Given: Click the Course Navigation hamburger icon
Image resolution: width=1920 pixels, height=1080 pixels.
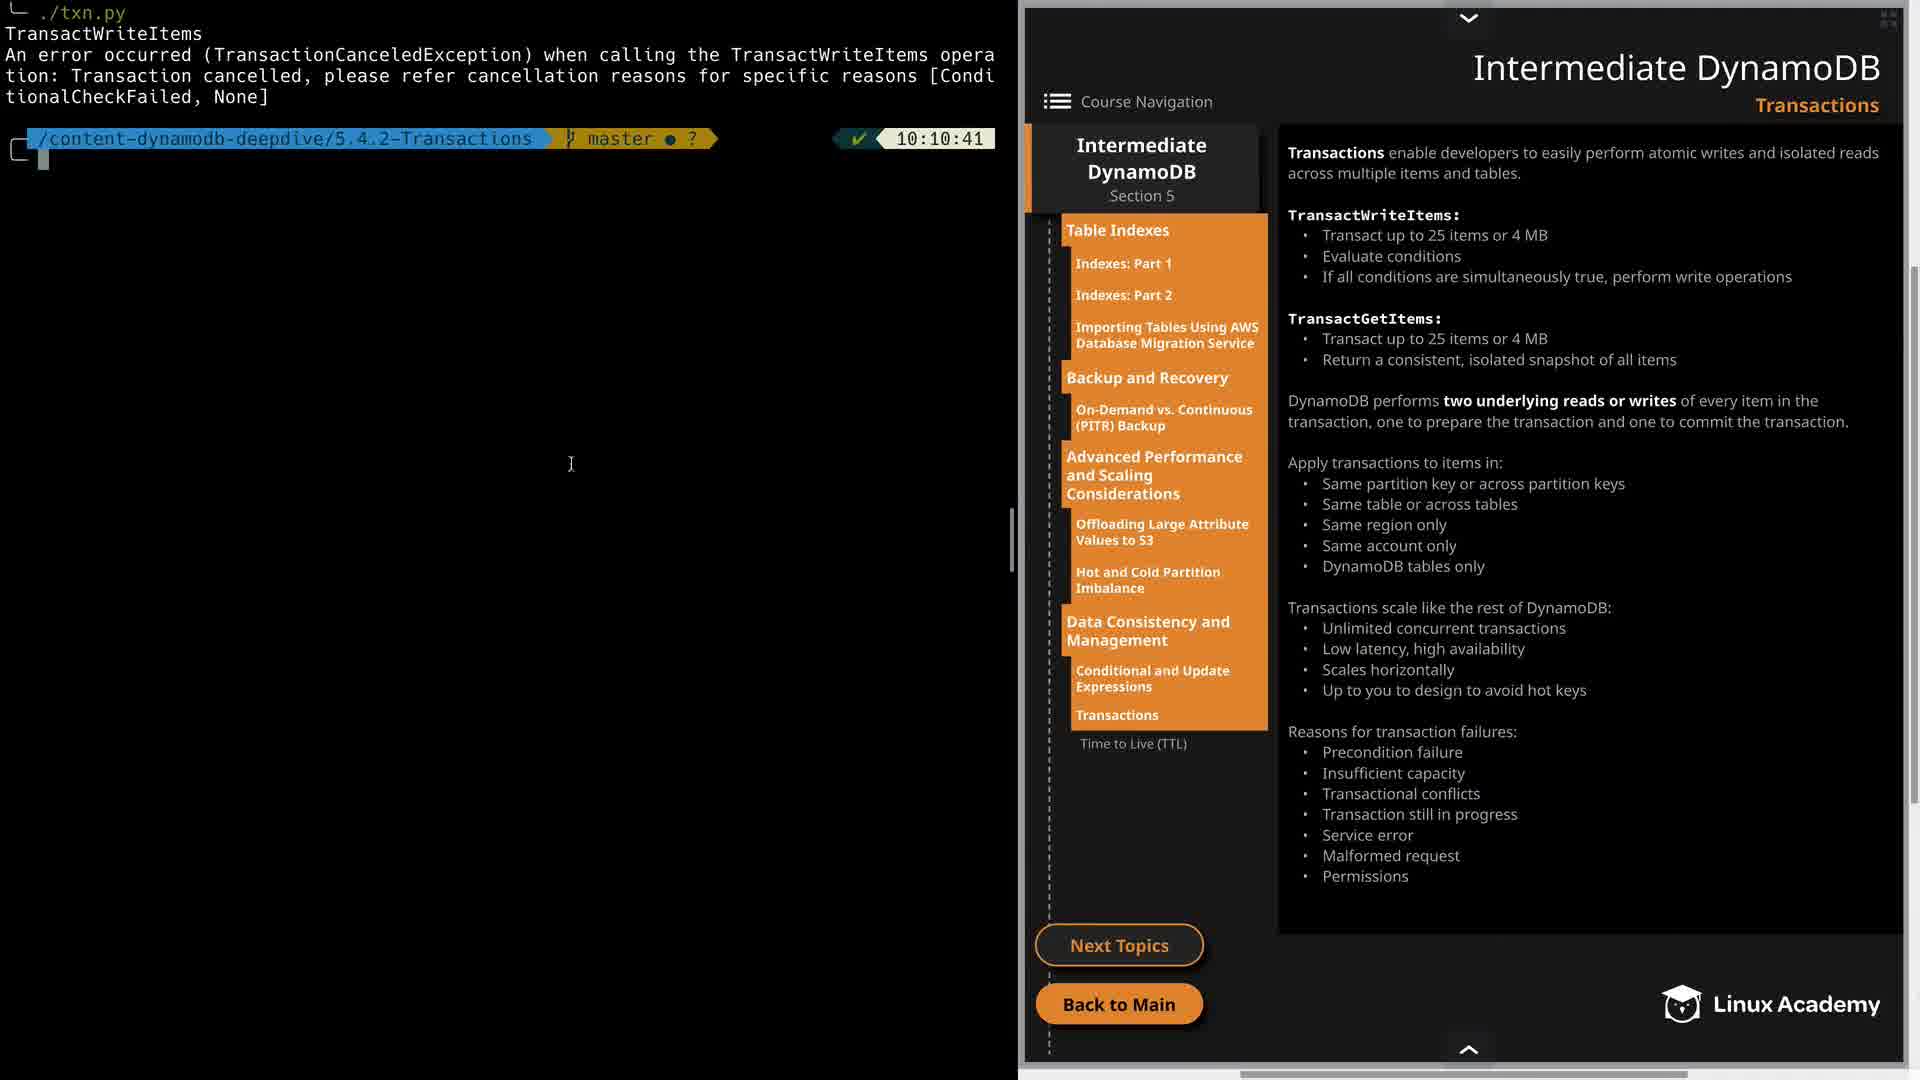Looking at the screenshot, I should pyautogui.click(x=1057, y=101).
